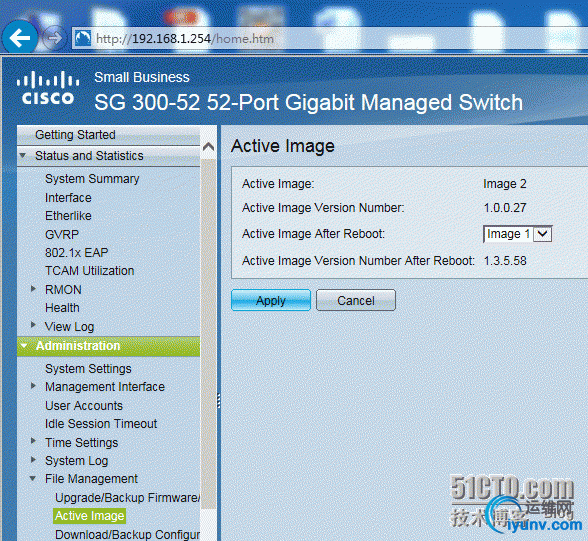Select Time Settings entry
This screenshot has width=588, height=541.
click(x=81, y=442)
